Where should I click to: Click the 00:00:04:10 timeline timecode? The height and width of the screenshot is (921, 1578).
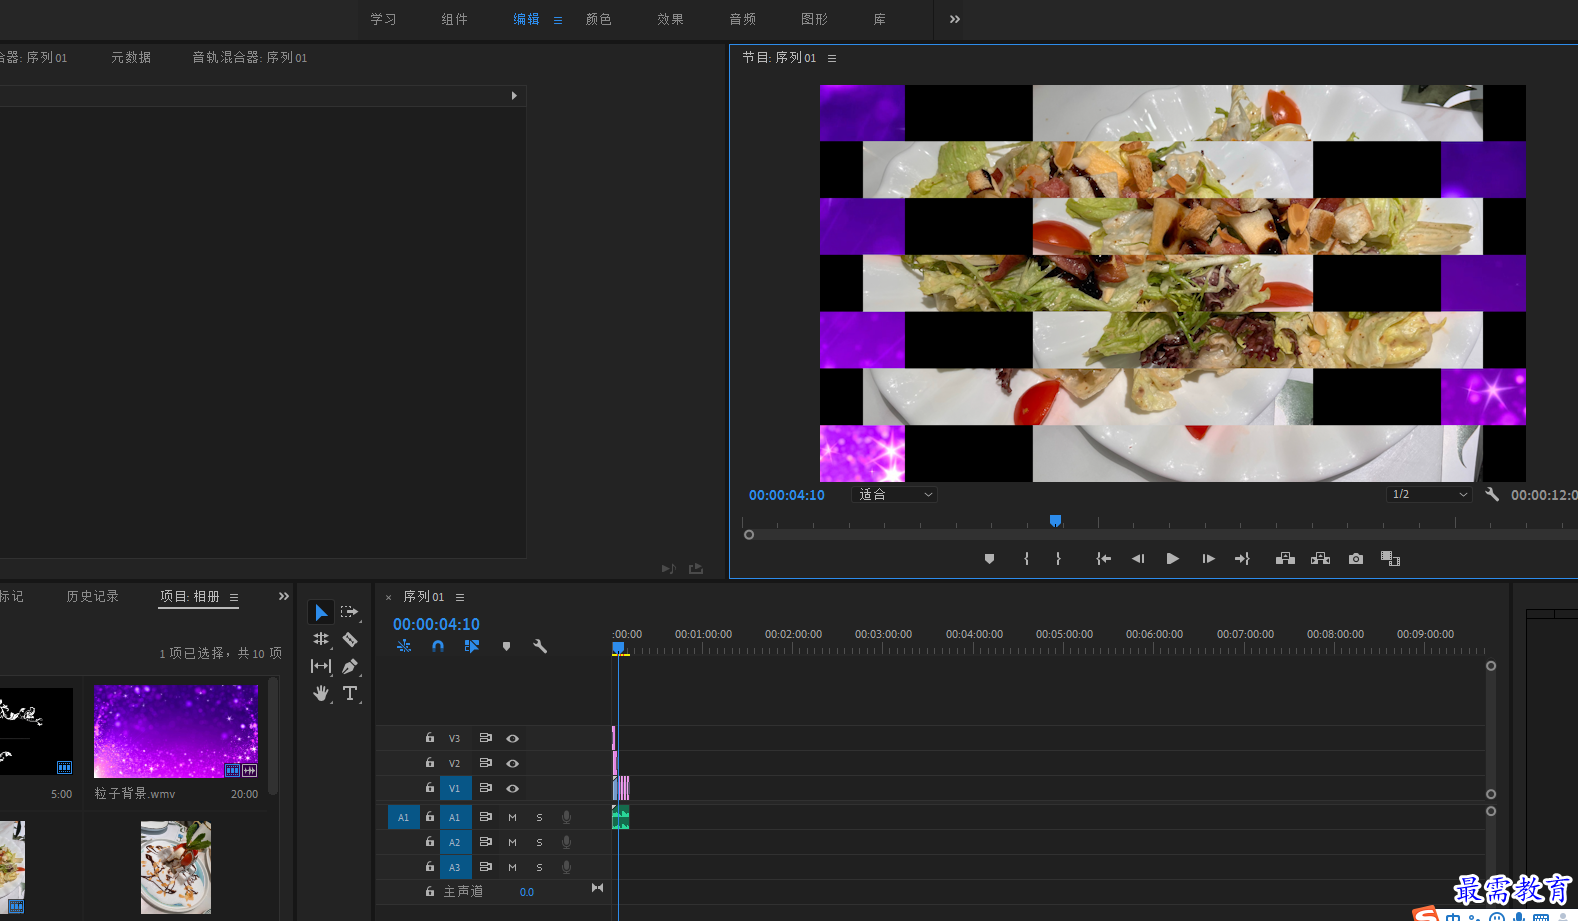click(x=436, y=624)
